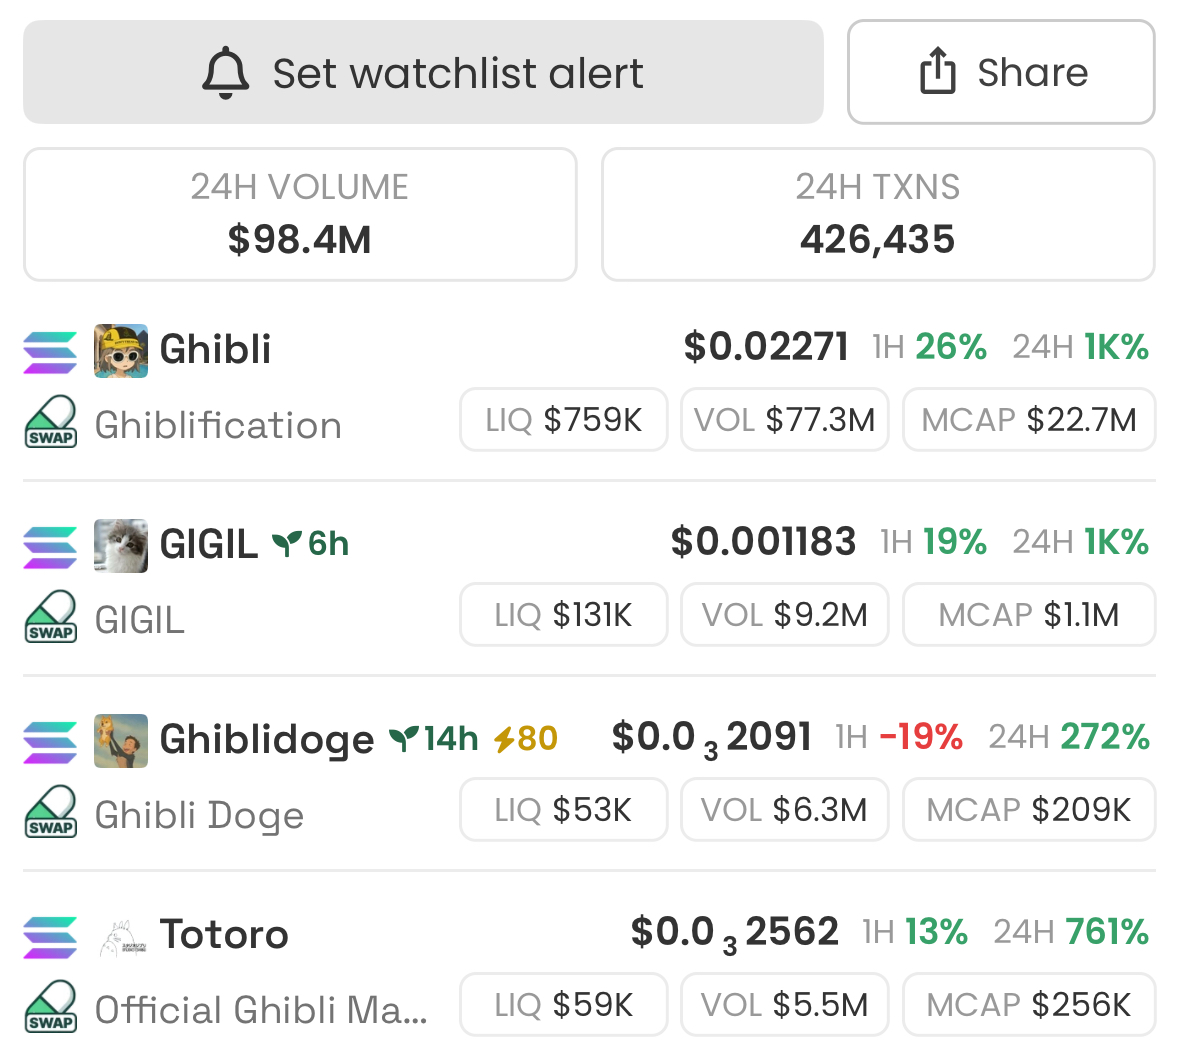Viewport: 1179px width, 1047px height.
Task: Click the Solana chain icon beside Ghibli
Action: click(x=50, y=352)
